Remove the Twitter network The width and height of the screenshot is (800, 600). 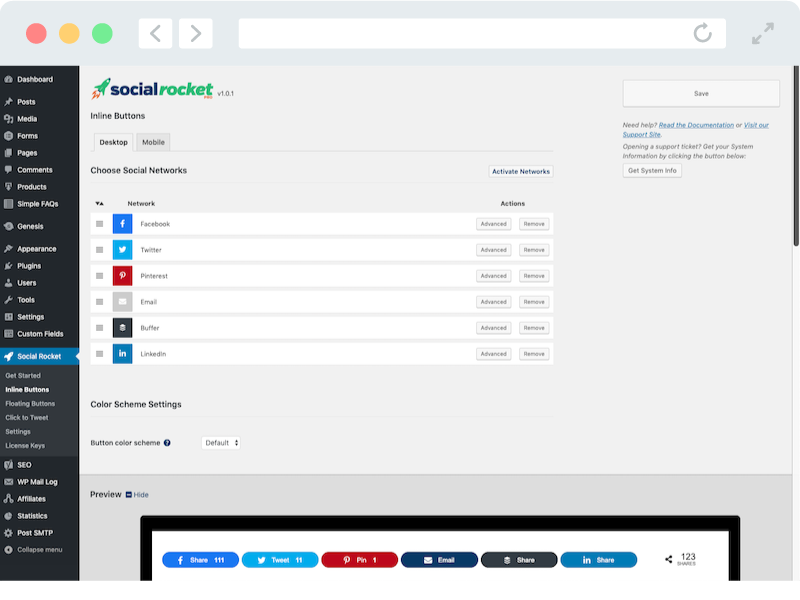click(534, 250)
